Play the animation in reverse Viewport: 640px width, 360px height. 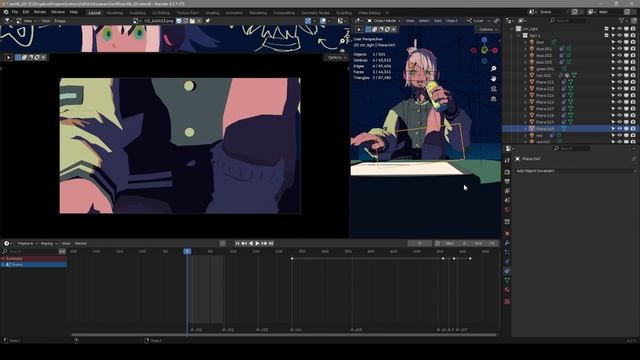251,243
